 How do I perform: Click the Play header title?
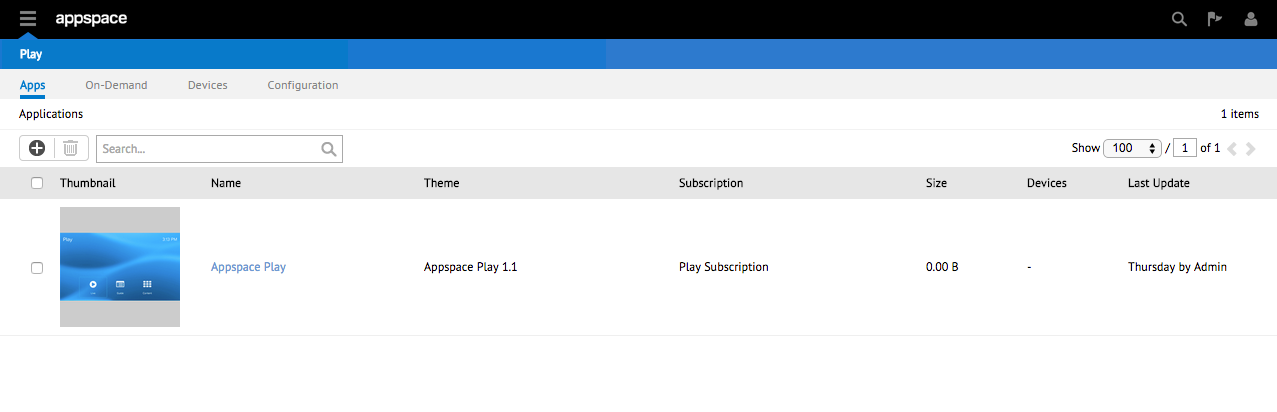point(31,54)
